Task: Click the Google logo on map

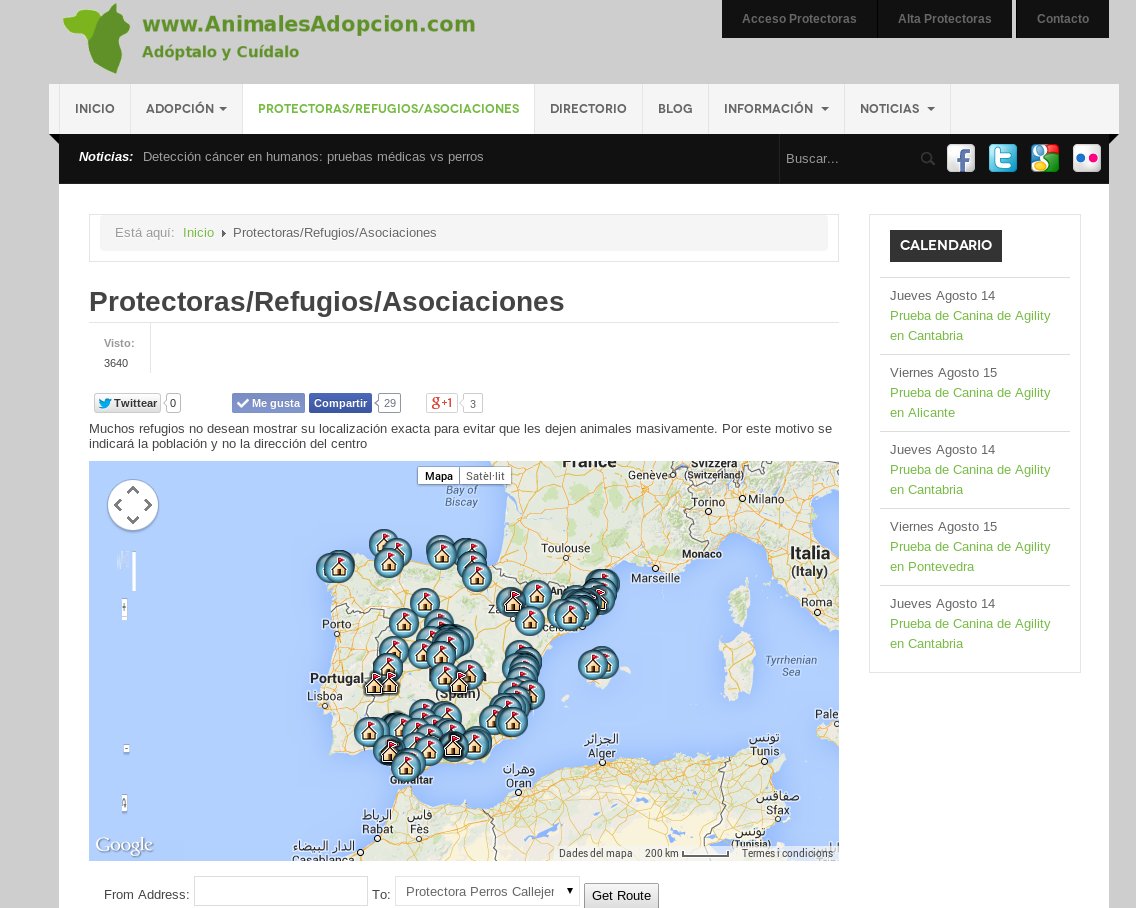Action: click(x=125, y=845)
